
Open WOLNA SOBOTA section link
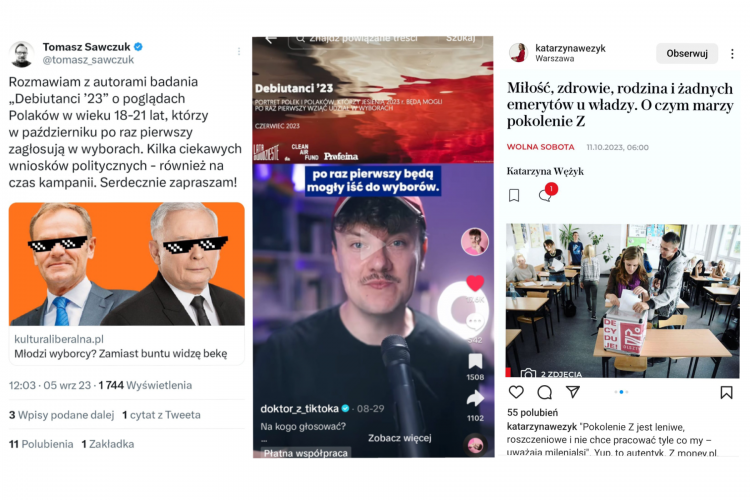click(x=540, y=147)
